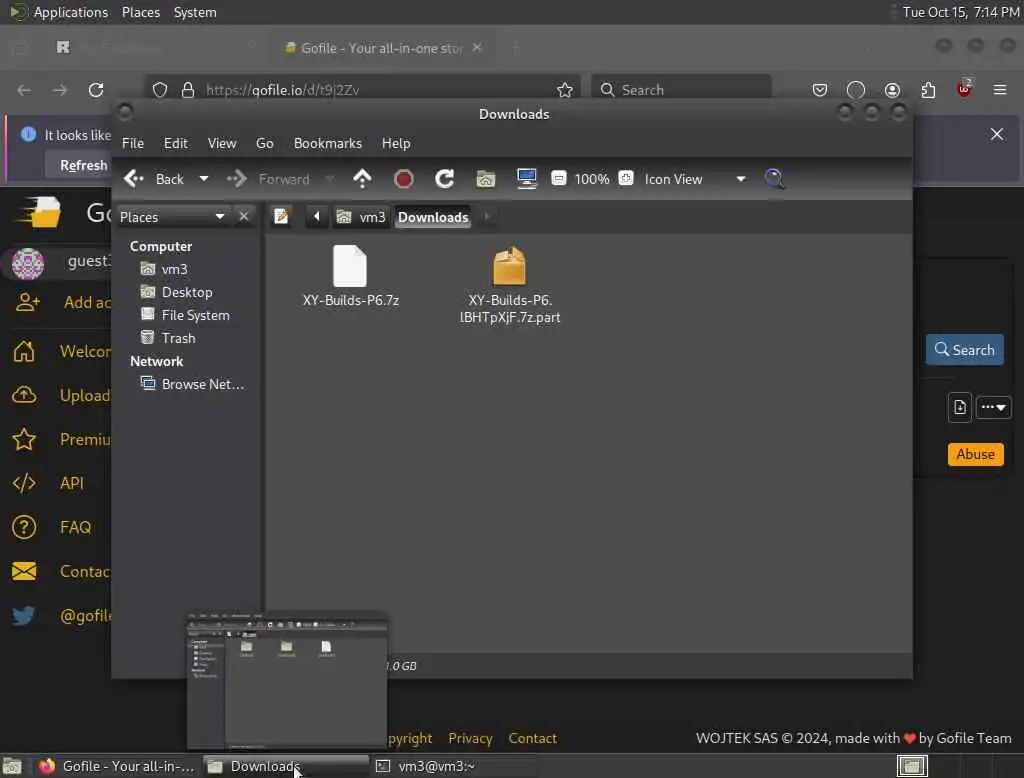
Task: Open the Bookmarks menu
Action: (x=328, y=143)
